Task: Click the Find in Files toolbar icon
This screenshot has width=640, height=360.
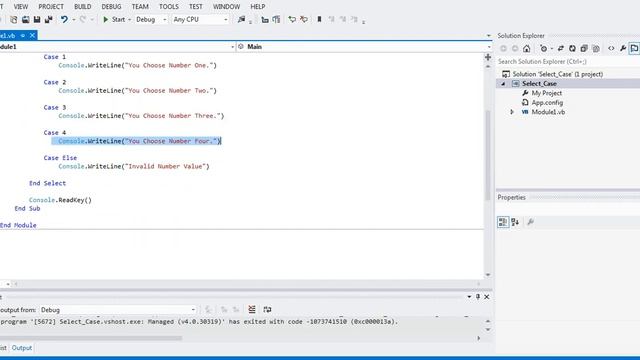Action: [x=241, y=19]
